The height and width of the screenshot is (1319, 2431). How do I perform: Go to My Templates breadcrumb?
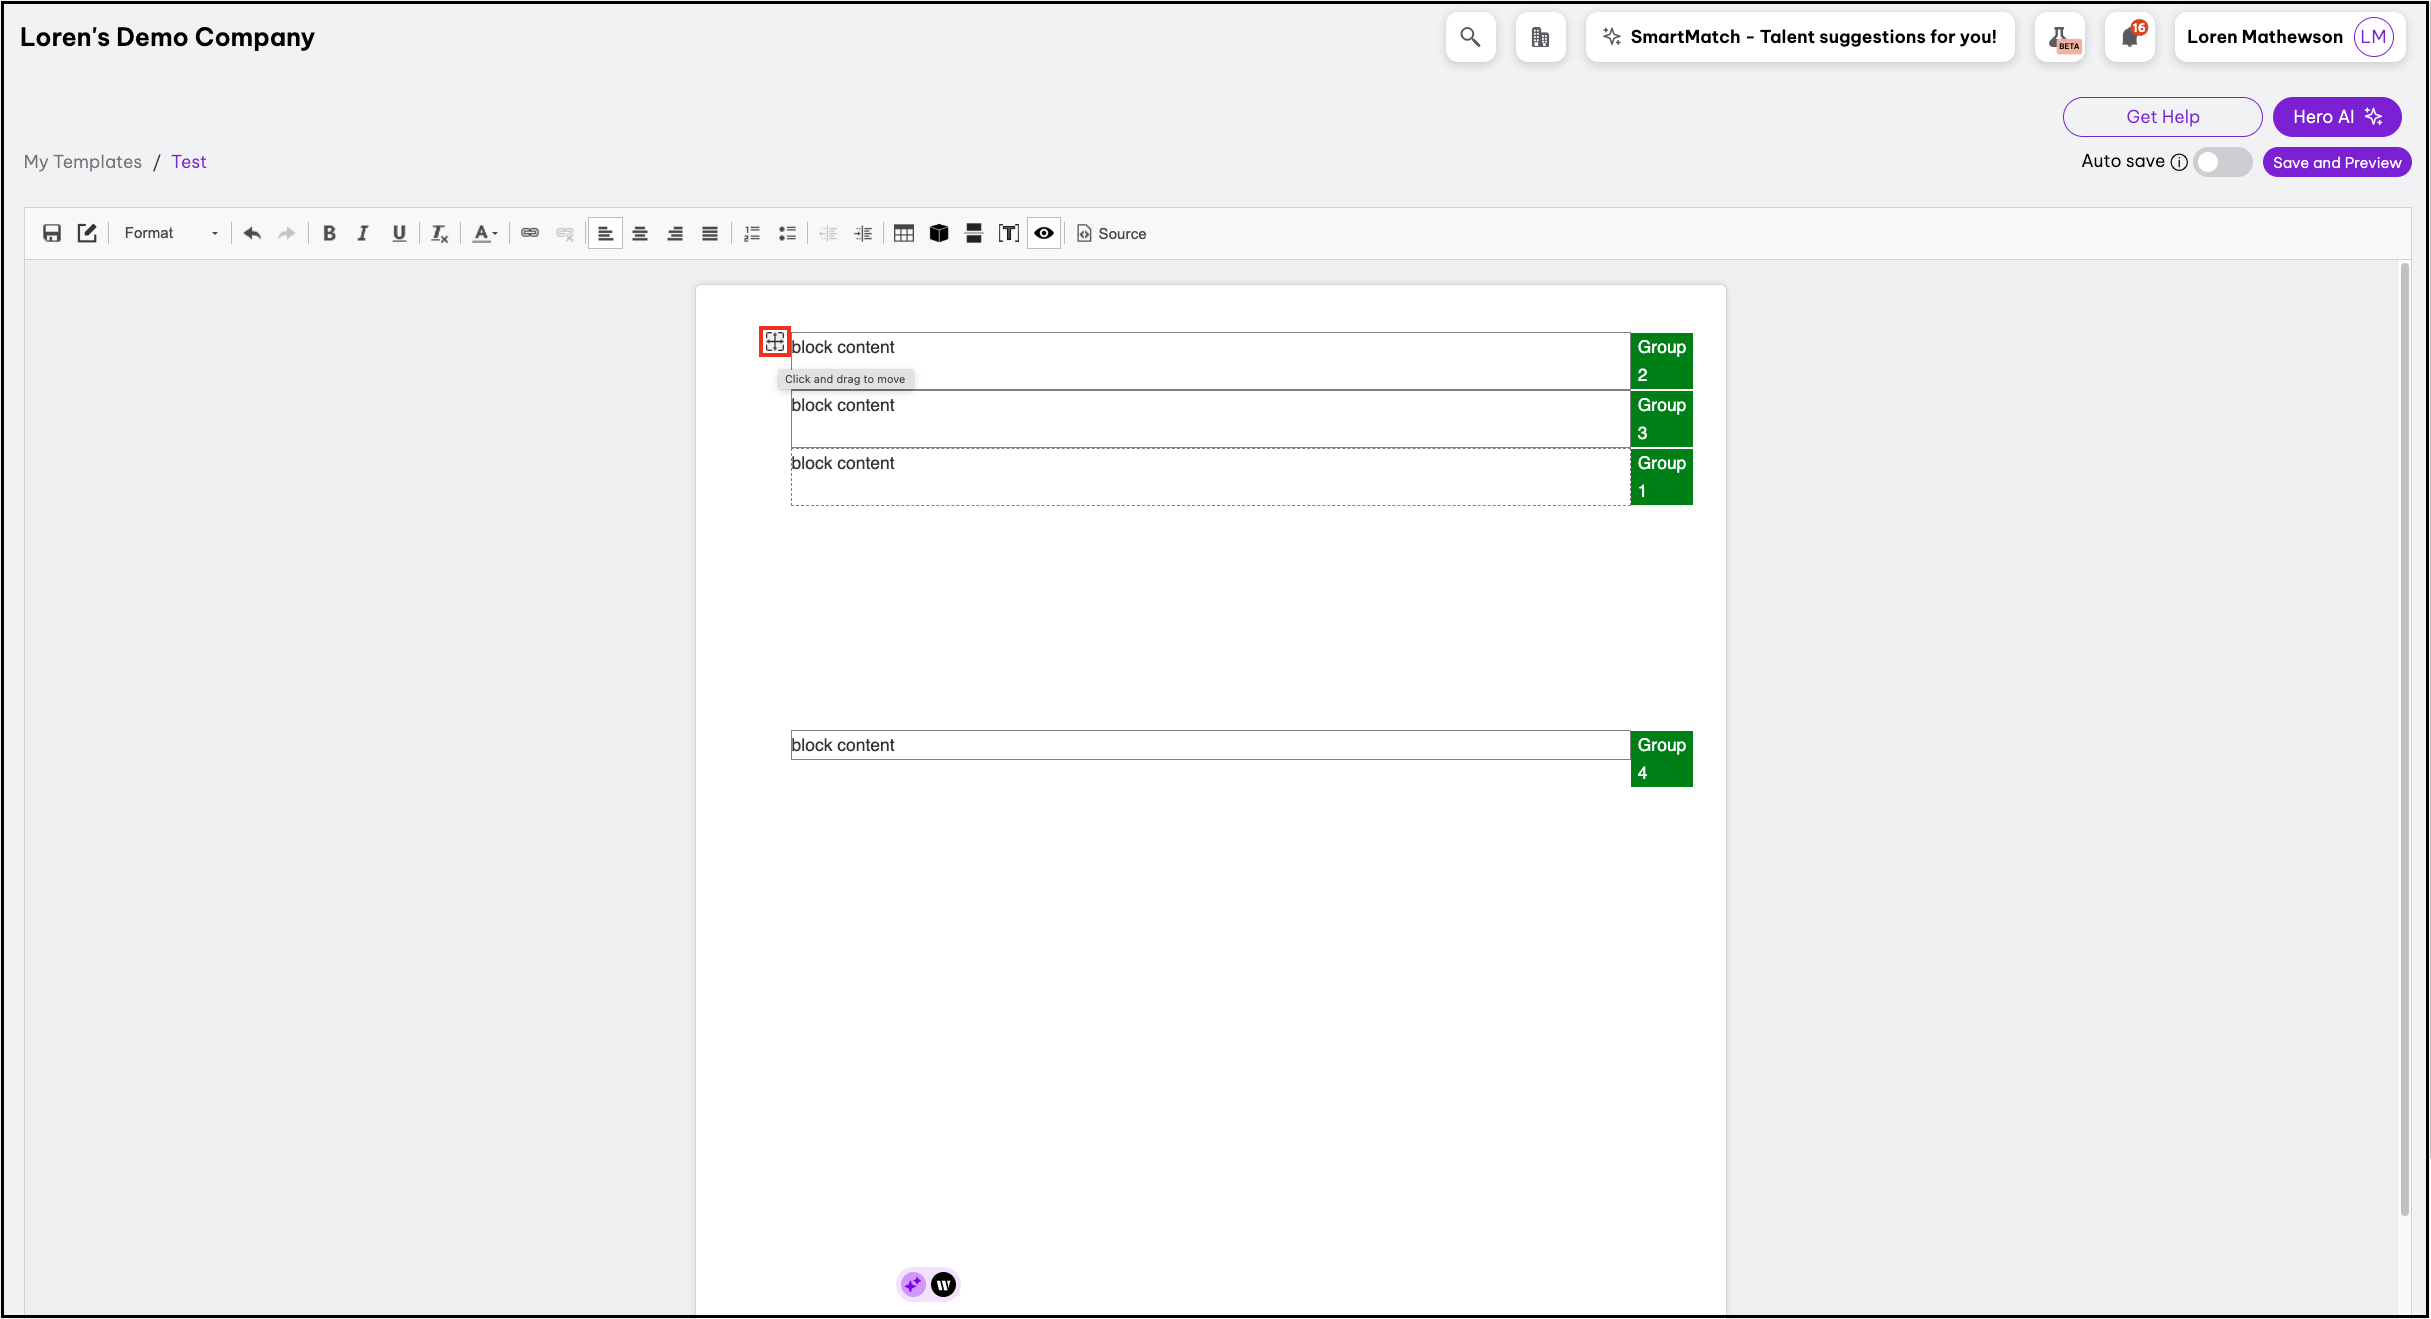[83, 162]
